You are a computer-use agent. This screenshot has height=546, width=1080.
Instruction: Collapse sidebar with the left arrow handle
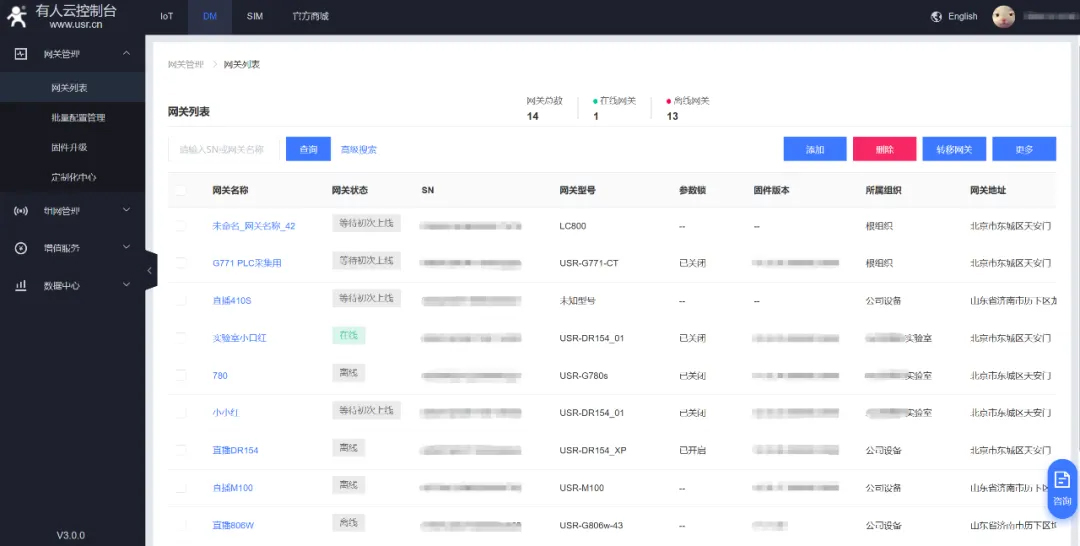click(x=150, y=270)
